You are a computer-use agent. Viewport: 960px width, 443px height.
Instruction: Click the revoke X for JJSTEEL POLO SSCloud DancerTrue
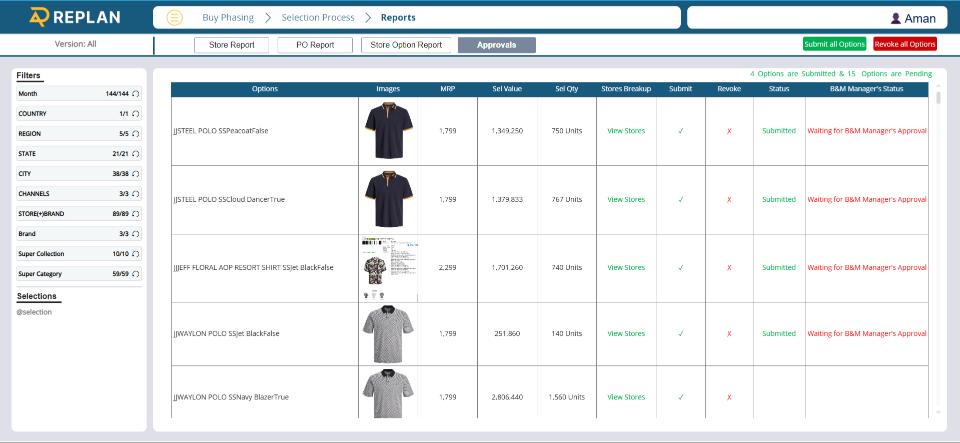point(729,200)
